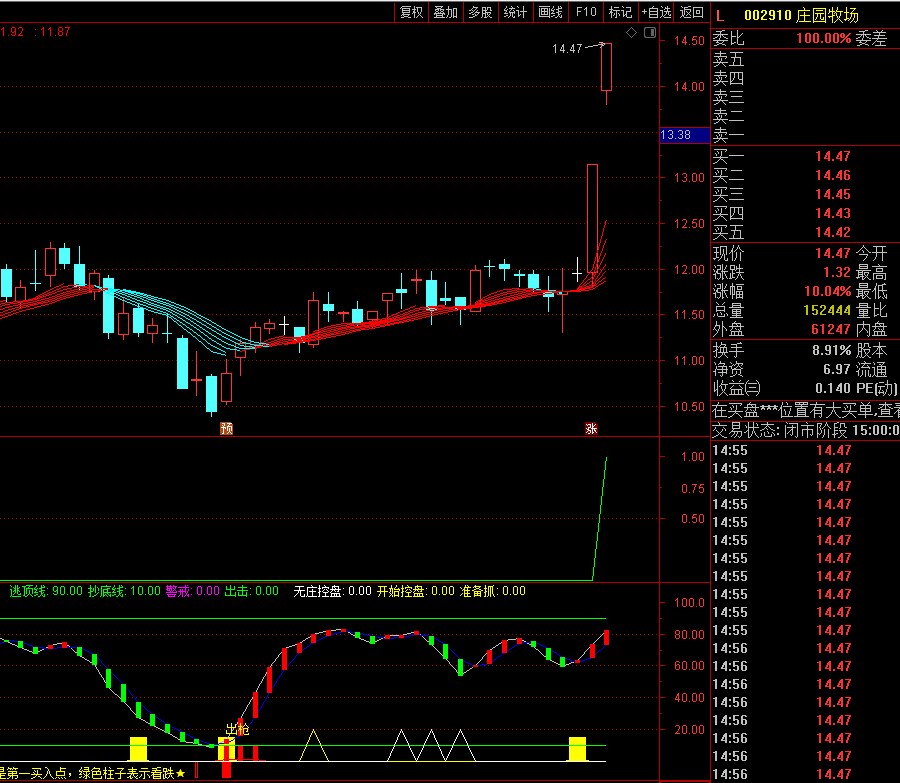Click the 涨幅 value 10.04%
Viewport: 900px width, 783px height.
pos(828,291)
